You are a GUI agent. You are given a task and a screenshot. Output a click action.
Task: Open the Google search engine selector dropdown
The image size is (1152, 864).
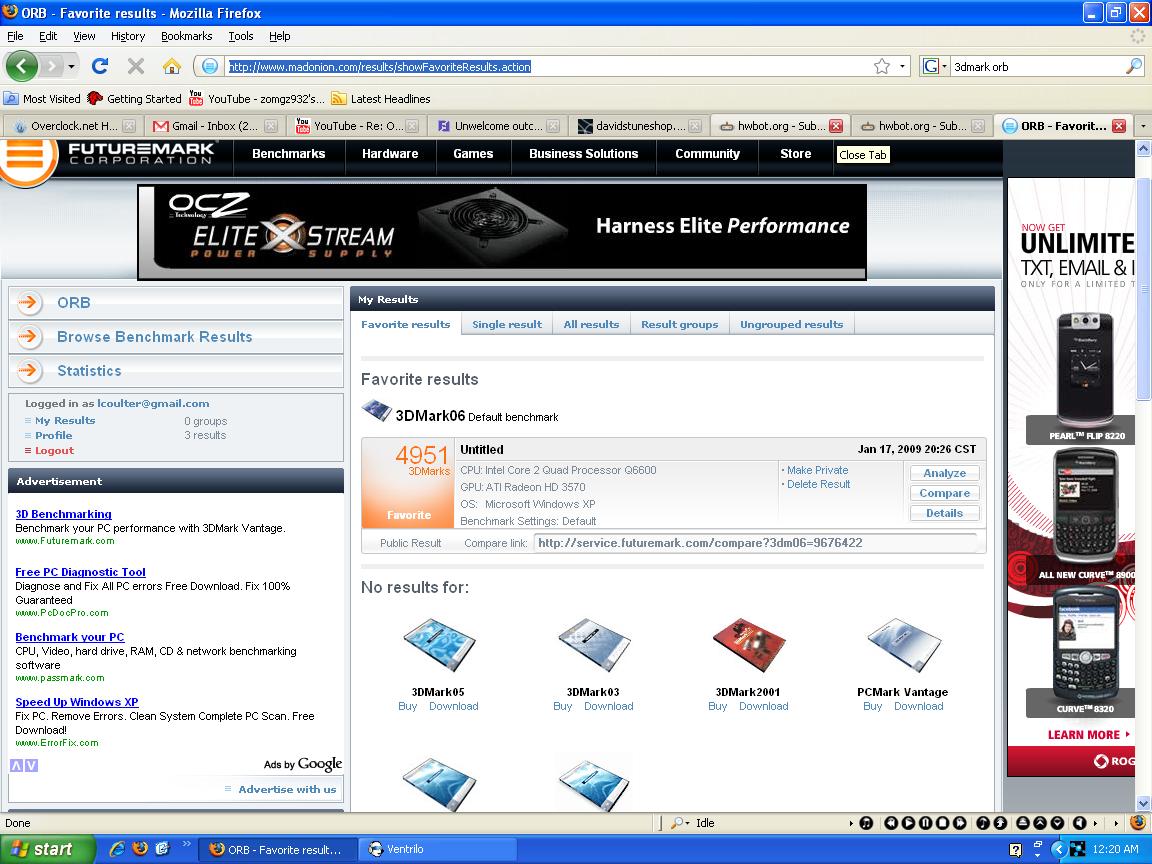[934, 67]
